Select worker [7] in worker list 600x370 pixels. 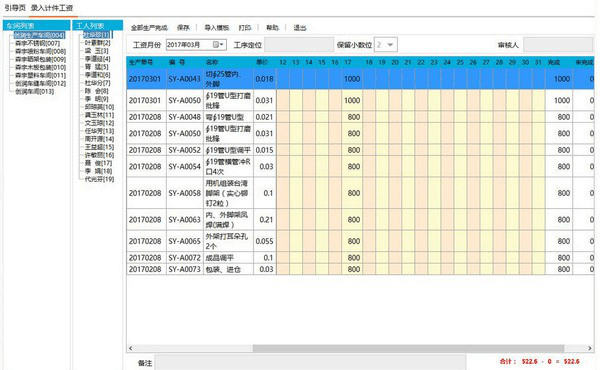click(98, 83)
